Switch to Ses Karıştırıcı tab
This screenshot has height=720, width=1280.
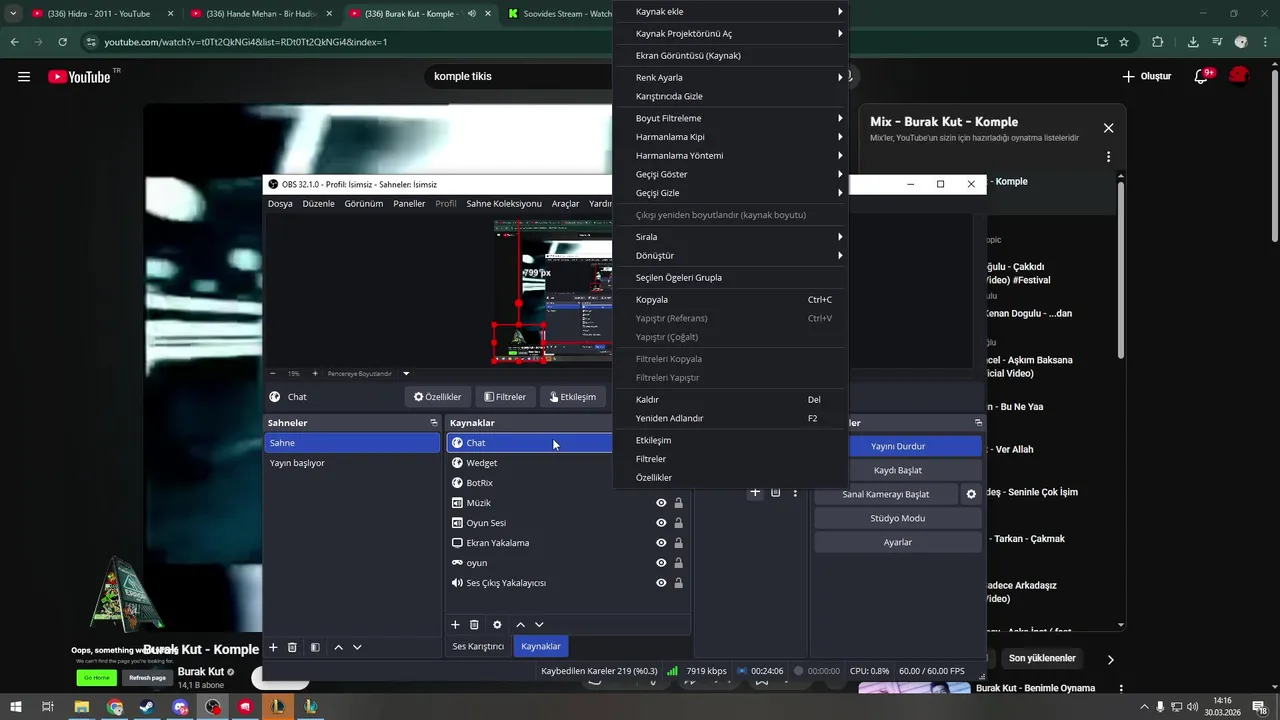[478, 646]
